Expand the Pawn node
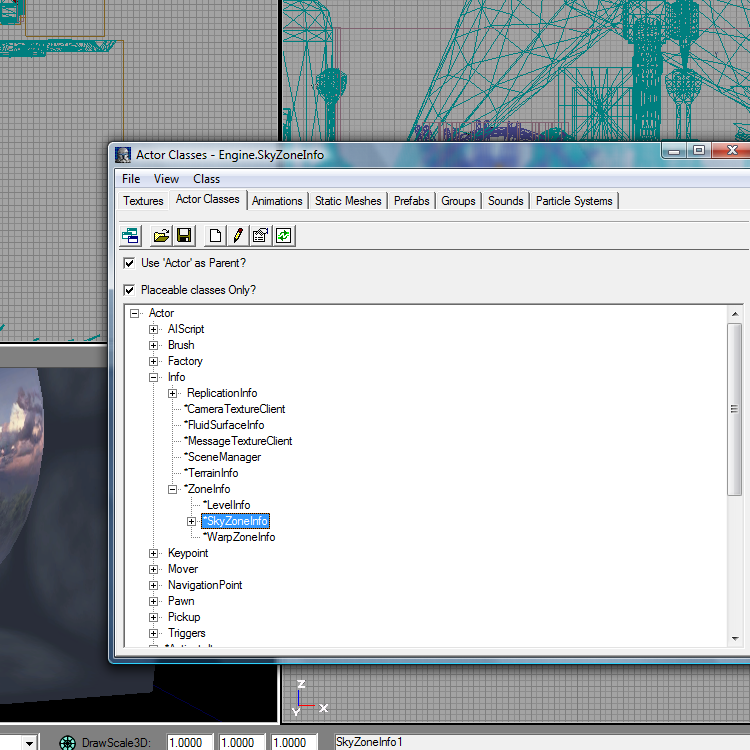 153,601
